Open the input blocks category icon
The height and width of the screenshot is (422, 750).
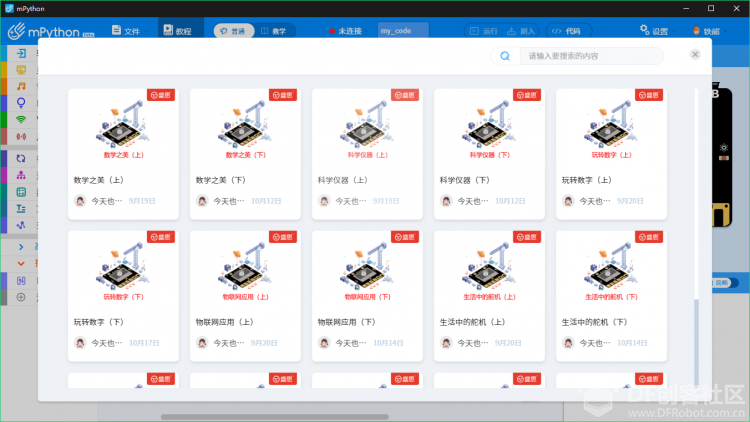(21, 53)
